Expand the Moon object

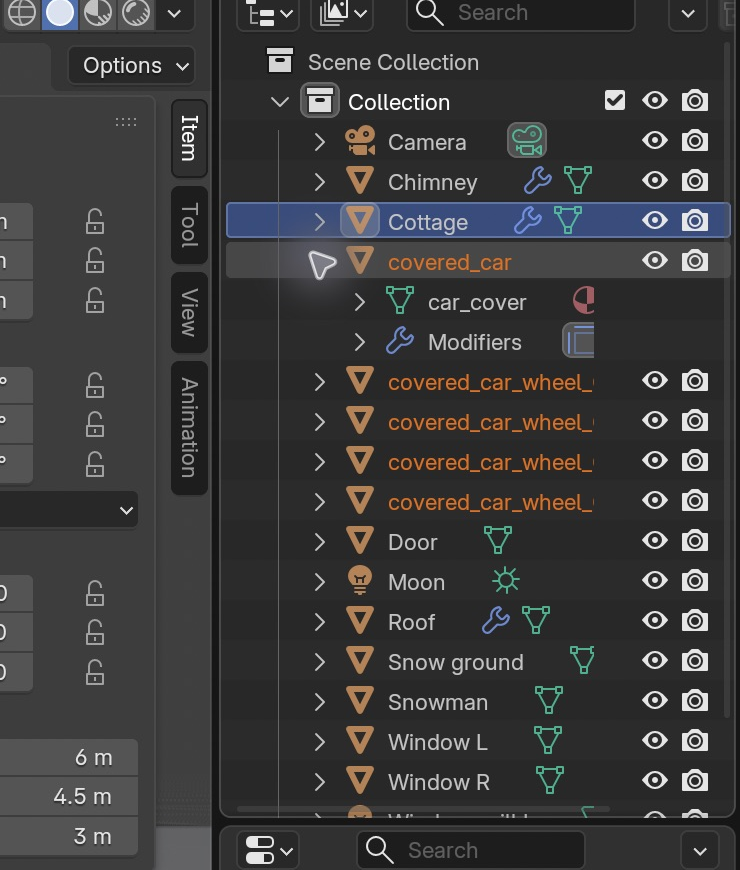coord(320,581)
